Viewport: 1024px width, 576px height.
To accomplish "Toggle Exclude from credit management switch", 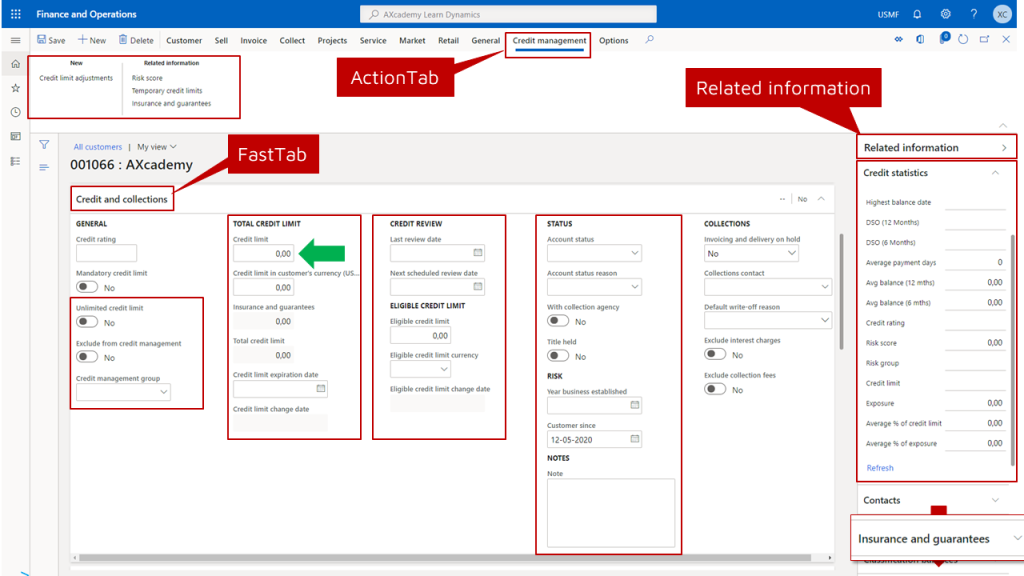I will coord(87,357).
